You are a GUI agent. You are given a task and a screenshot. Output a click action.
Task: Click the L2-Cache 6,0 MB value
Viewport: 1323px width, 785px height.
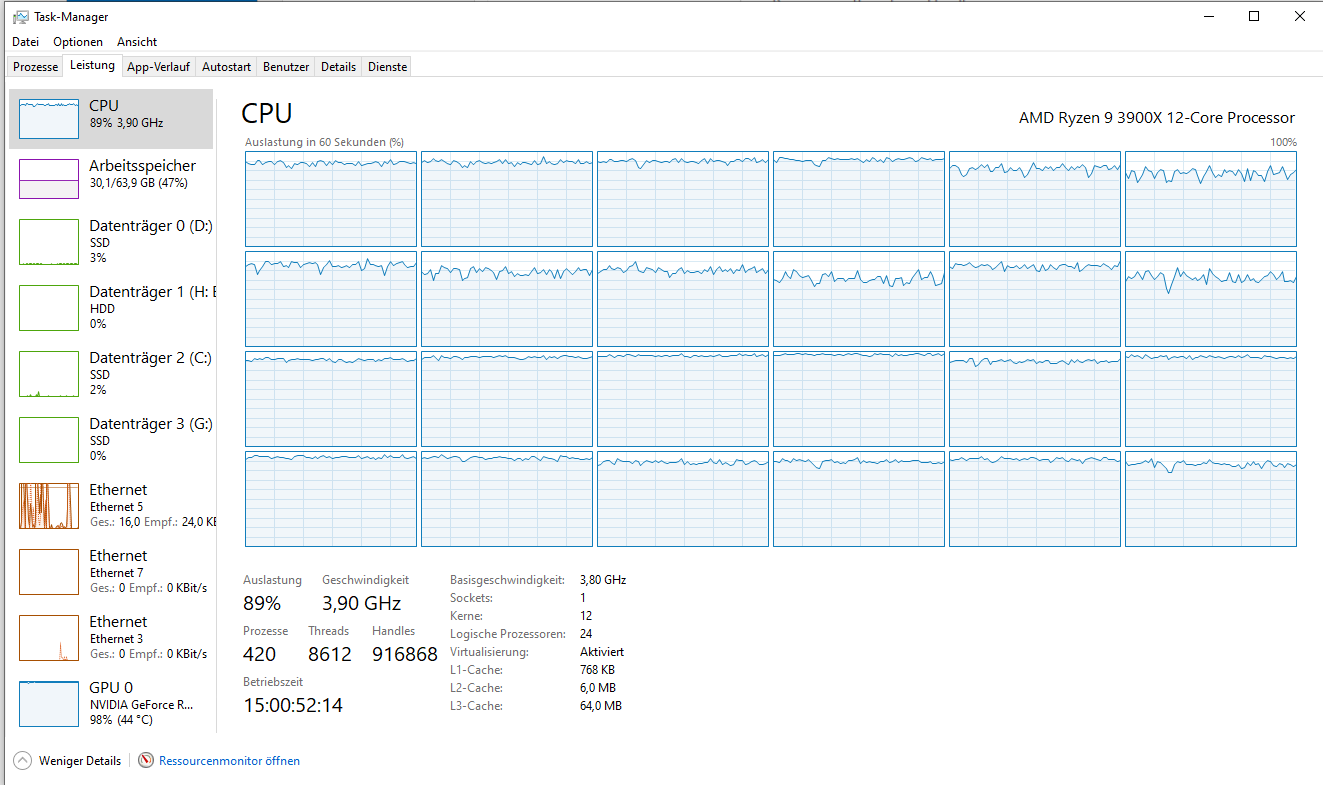coord(598,688)
